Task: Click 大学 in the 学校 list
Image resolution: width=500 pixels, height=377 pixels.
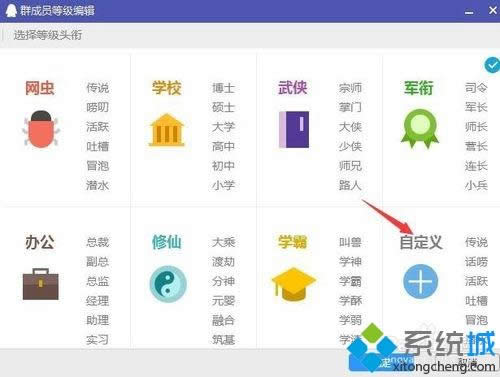Action: [x=223, y=127]
